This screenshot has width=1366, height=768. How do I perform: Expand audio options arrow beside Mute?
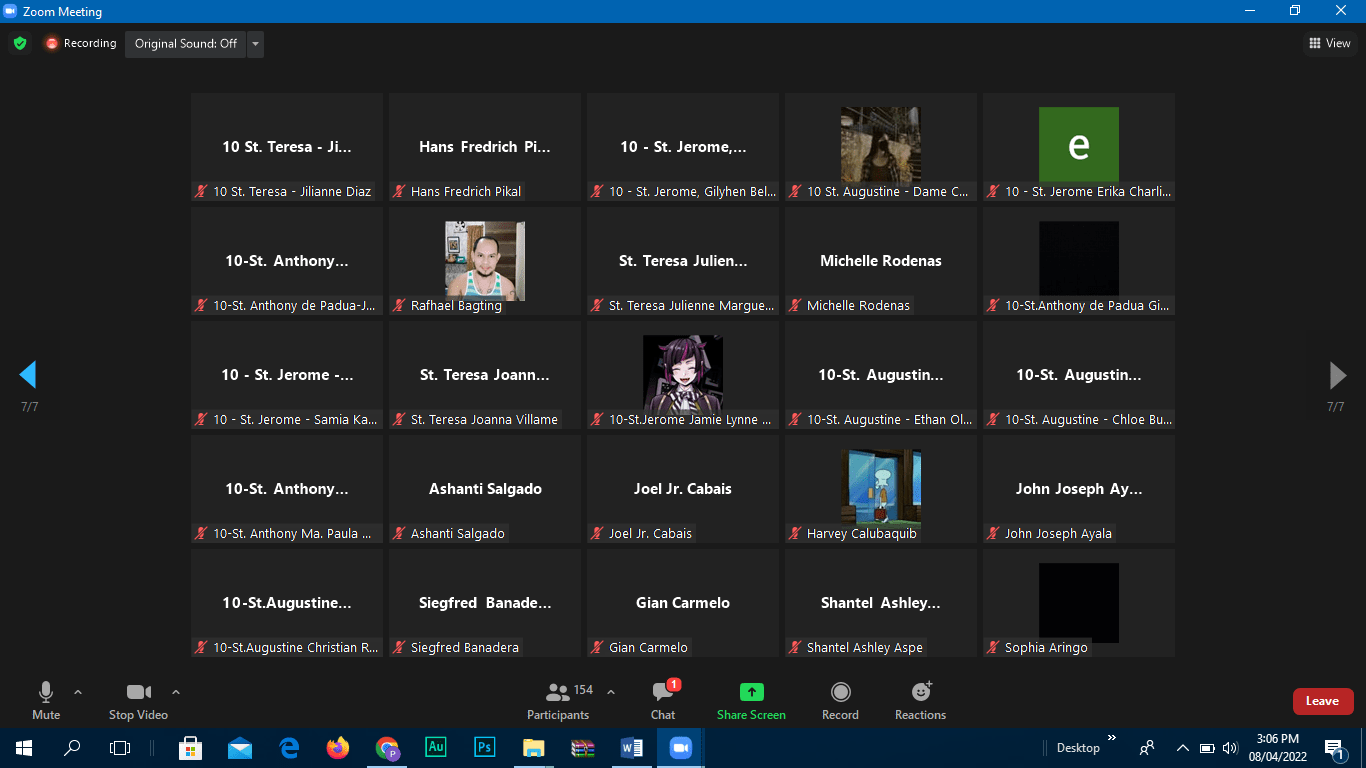point(78,692)
